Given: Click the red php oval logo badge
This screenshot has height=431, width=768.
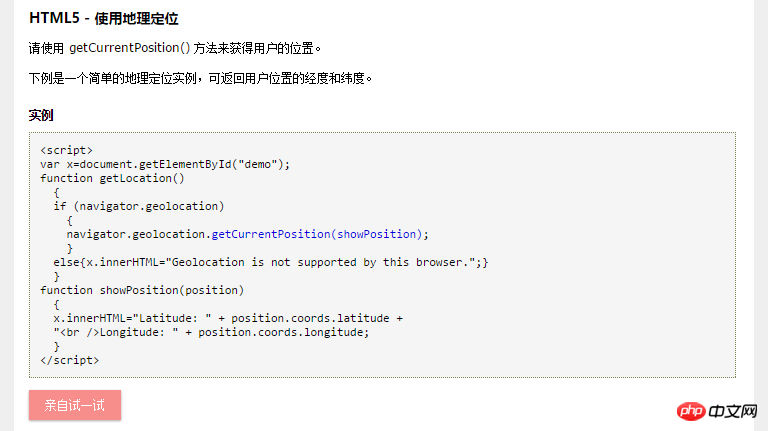Looking at the screenshot, I should [691, 411].
